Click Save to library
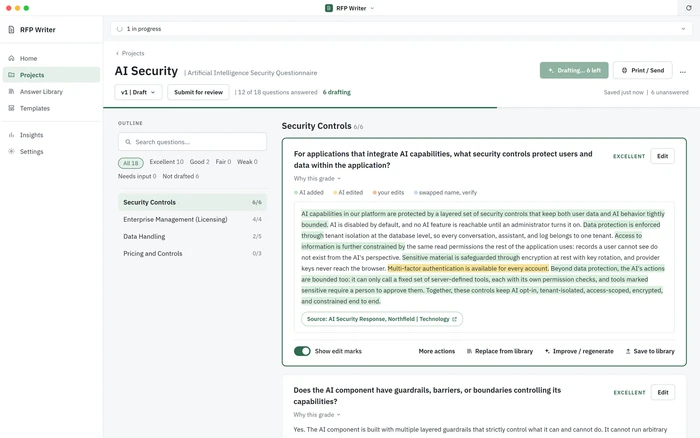 click(x=650, y=351)
